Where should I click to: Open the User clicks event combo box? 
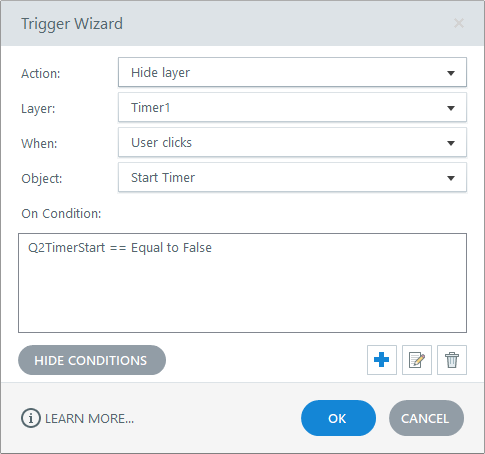point(292,142)
